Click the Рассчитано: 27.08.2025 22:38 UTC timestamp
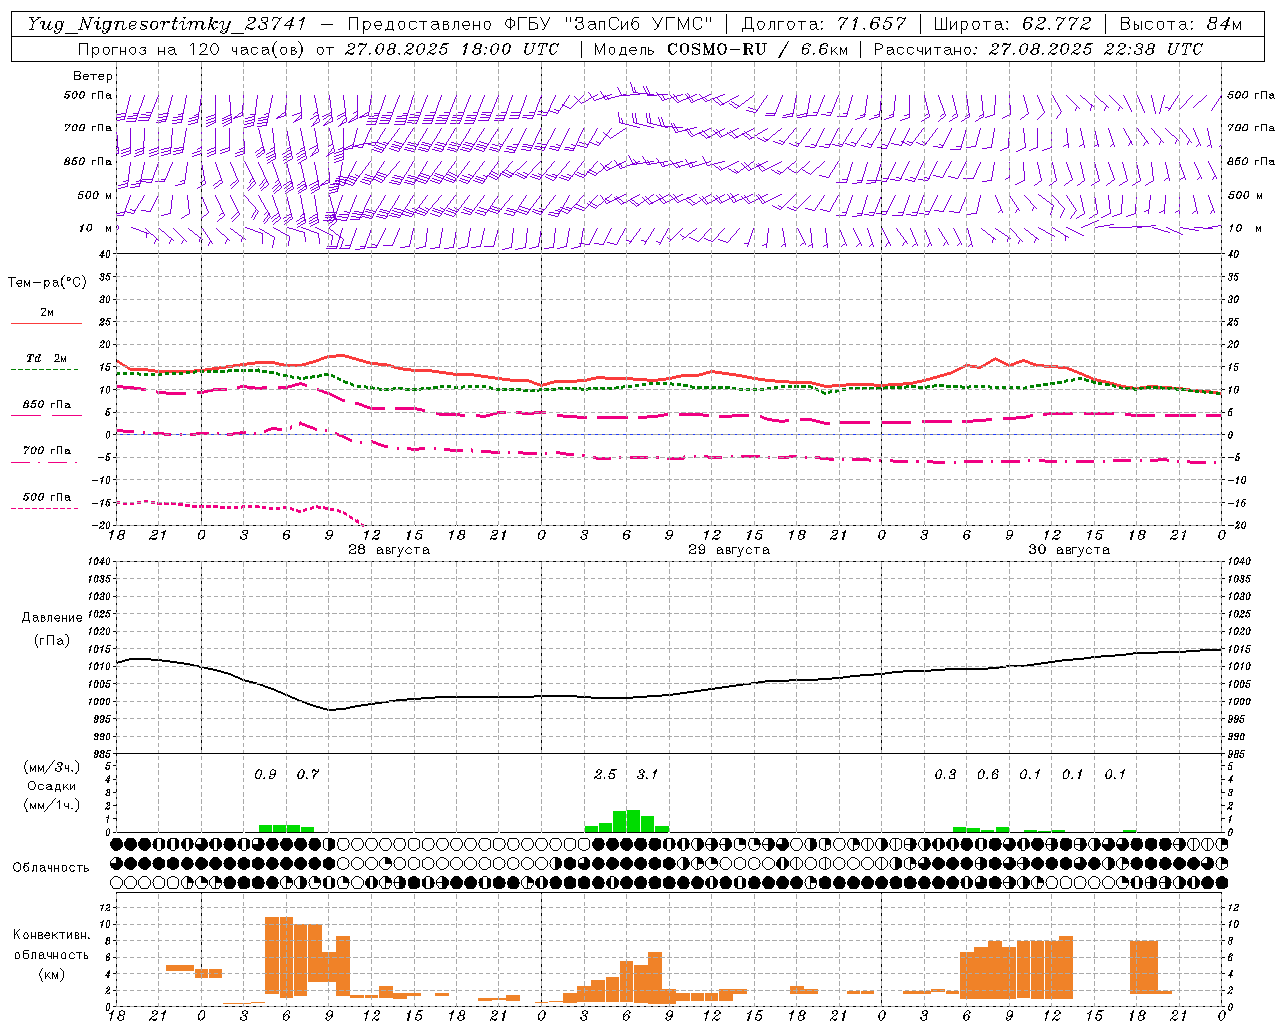1280x1024 pixels. point(1038,49)
